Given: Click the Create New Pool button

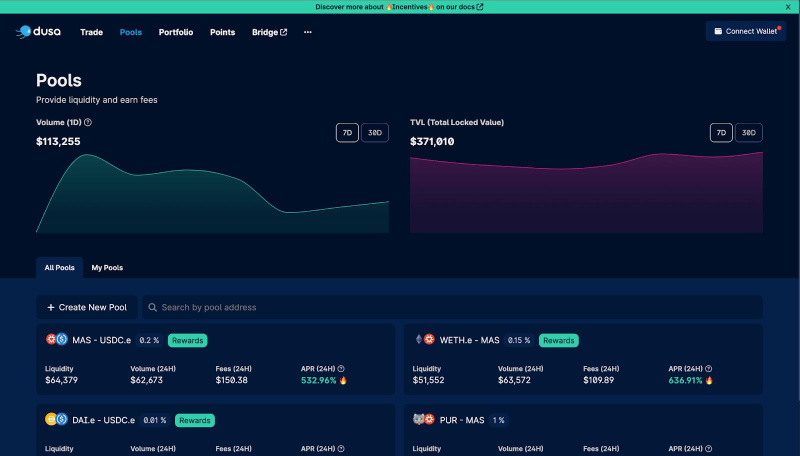Looking at the screenshot, I should [x=86, y=307].
